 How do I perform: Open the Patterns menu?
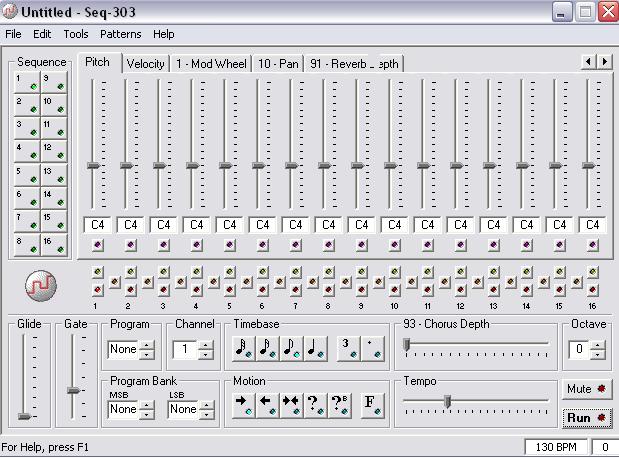coord(120,34)
